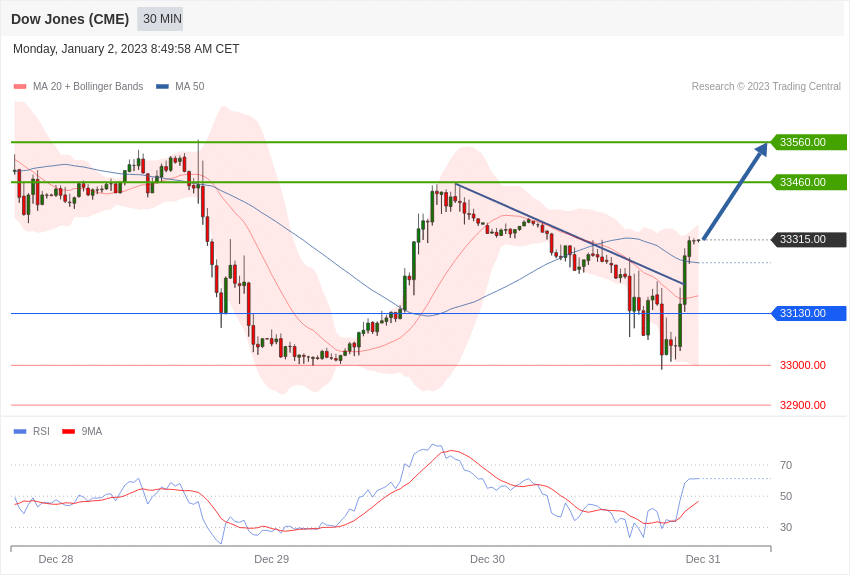The height and width of the screenshot is (576, 850).
Task: Click the 33130.00 pivot price label
Action: pos(809,313)
